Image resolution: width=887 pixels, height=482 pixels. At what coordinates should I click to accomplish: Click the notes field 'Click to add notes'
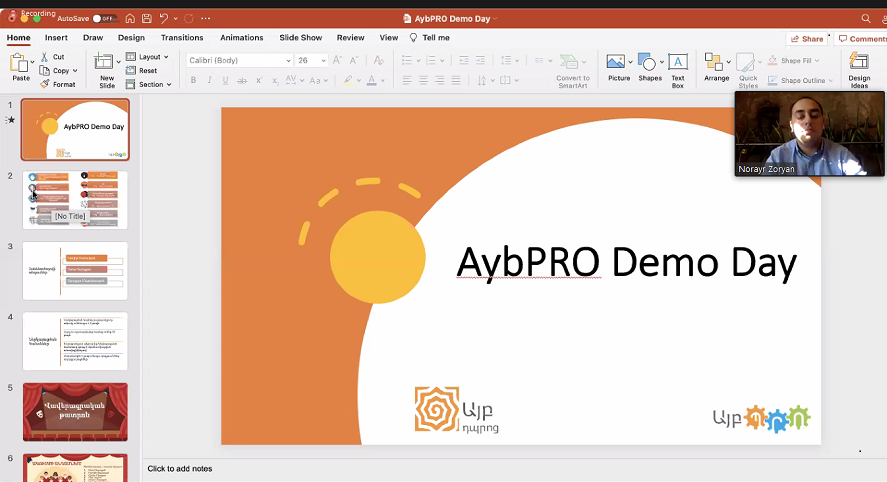pos(180,468)
